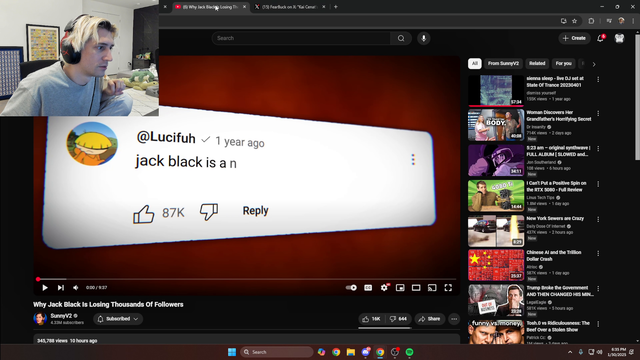640x360 pixels.
Task: Switch to the FearBuck on X tab
Action: (x=289, y=7)
